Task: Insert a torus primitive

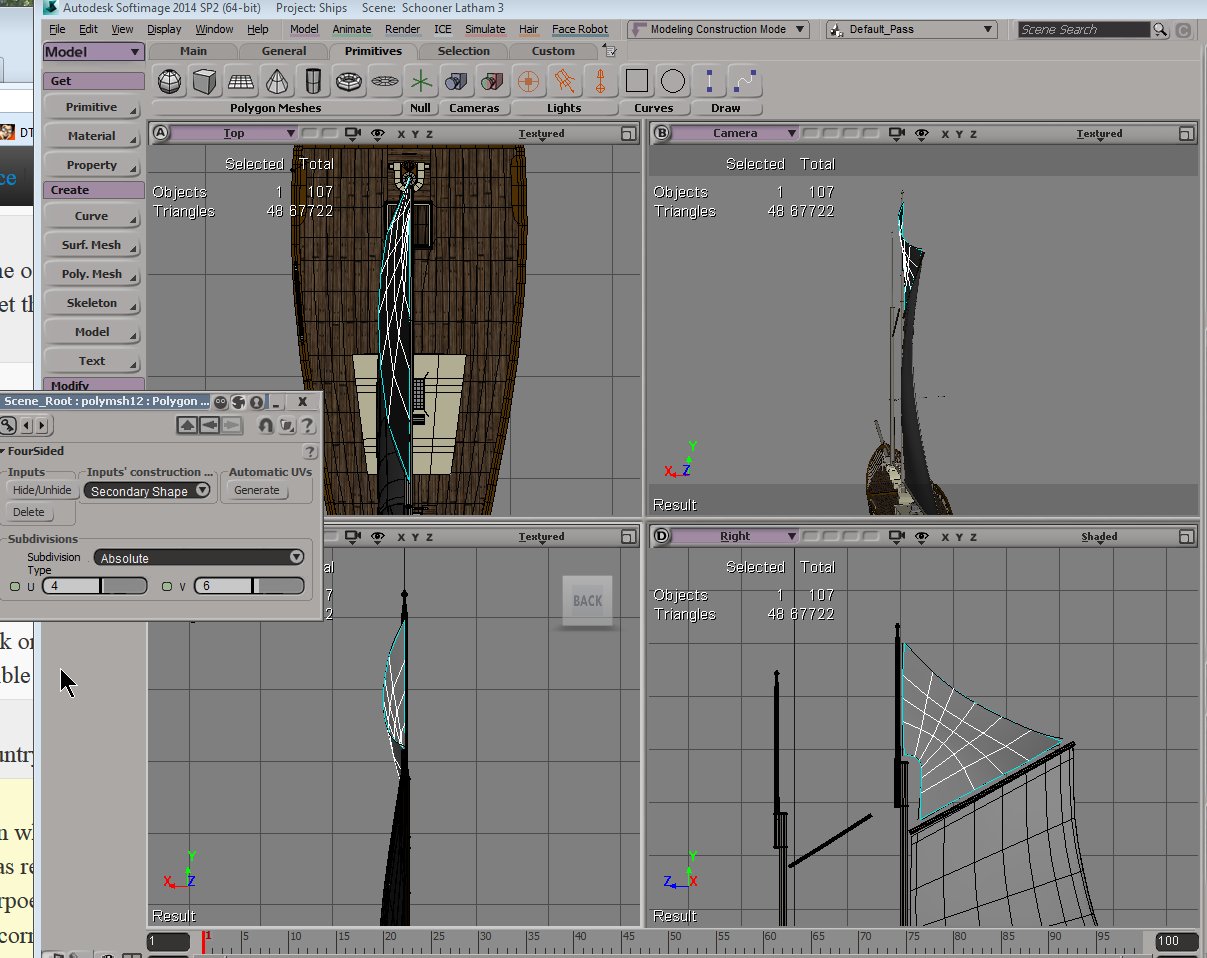Action: [x=348, y=81]
